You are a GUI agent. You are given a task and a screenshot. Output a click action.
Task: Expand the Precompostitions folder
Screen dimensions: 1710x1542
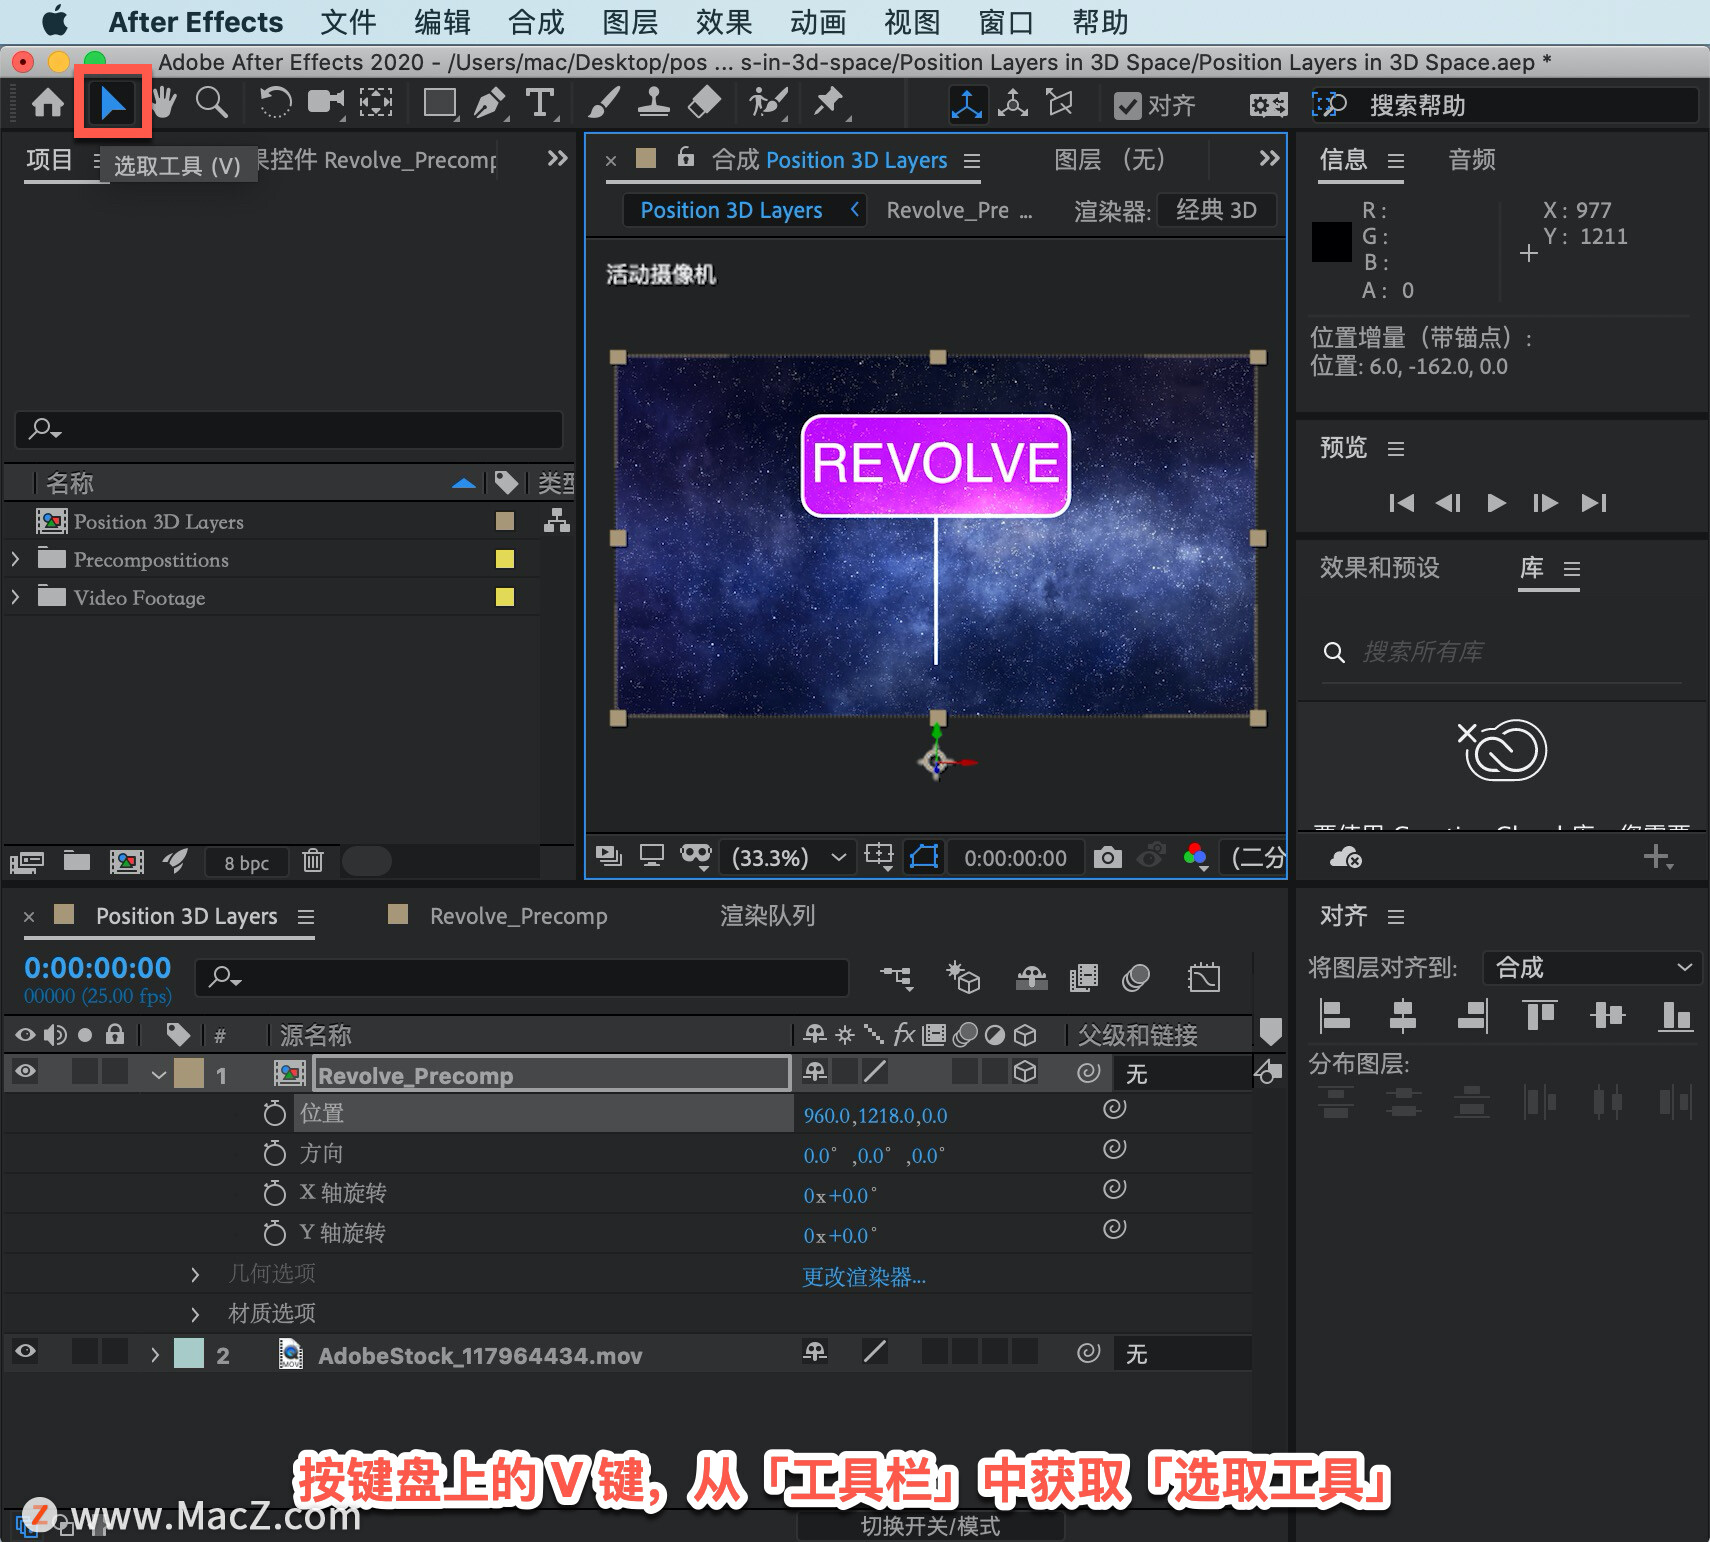15,559
